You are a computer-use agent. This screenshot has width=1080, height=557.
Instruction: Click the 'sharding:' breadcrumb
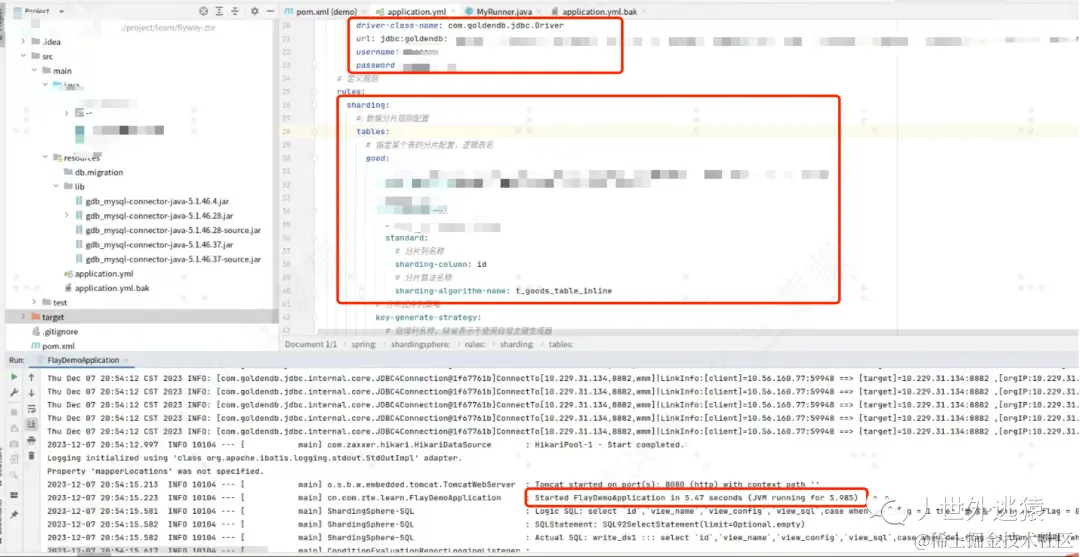point(517,344)
